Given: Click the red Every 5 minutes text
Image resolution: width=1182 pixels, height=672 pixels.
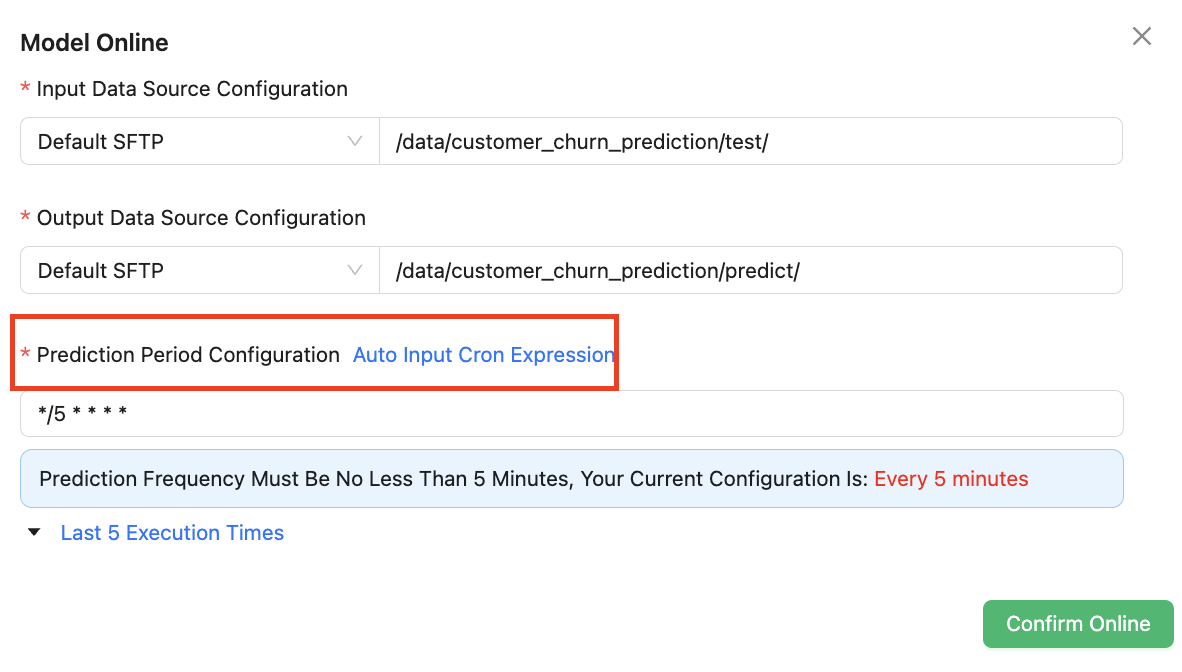Looking at the screenshot, I should (951, 479).
